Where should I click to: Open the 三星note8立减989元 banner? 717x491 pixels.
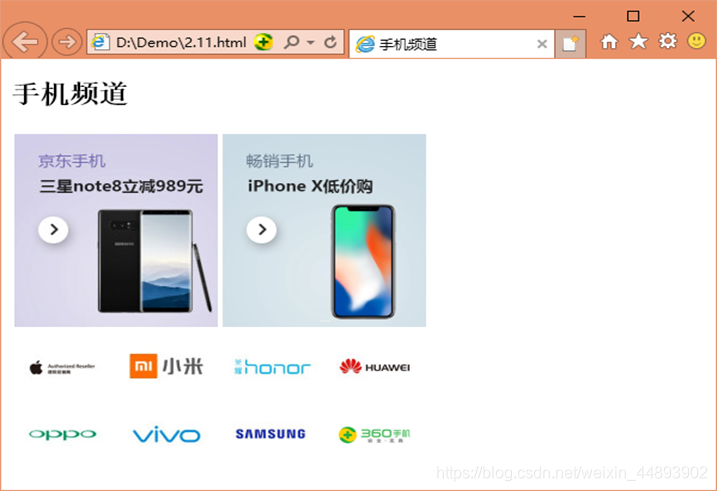point(116,230)
